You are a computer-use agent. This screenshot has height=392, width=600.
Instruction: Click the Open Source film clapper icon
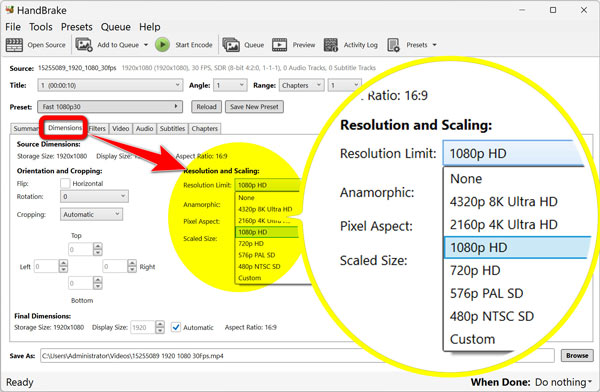click(x=14, y=45)
